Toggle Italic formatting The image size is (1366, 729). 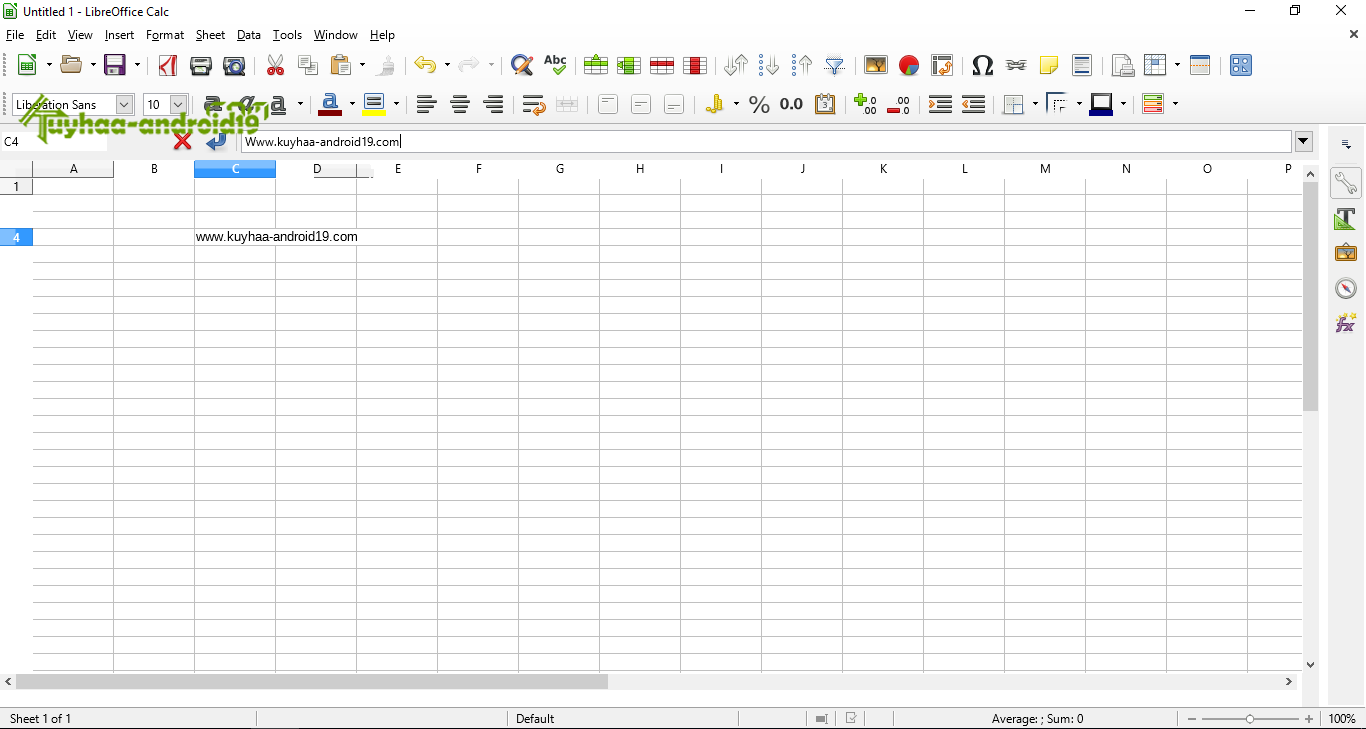click(245, 104)
